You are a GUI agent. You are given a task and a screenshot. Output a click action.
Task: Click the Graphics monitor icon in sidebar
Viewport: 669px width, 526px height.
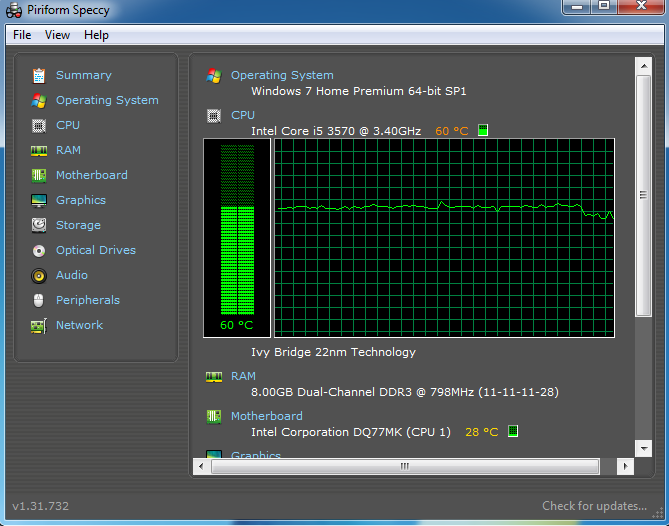(39, 201)
